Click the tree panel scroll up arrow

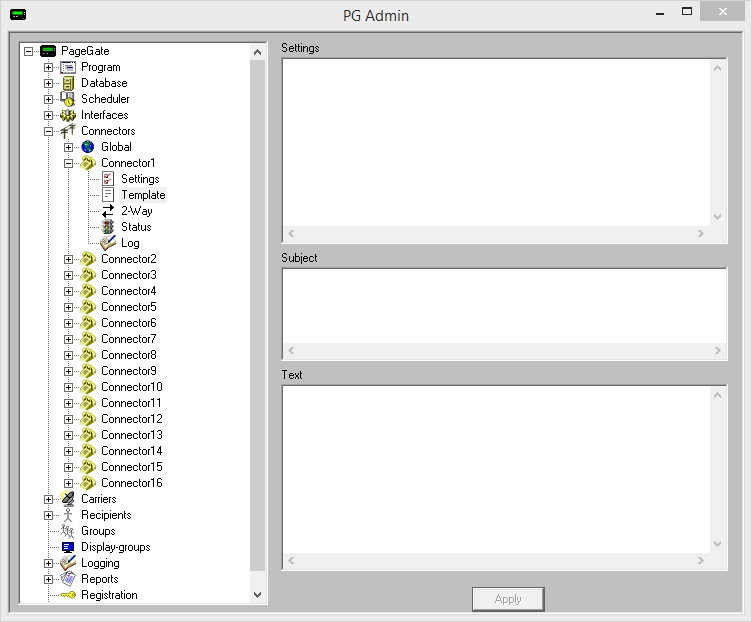pos(258,52)
